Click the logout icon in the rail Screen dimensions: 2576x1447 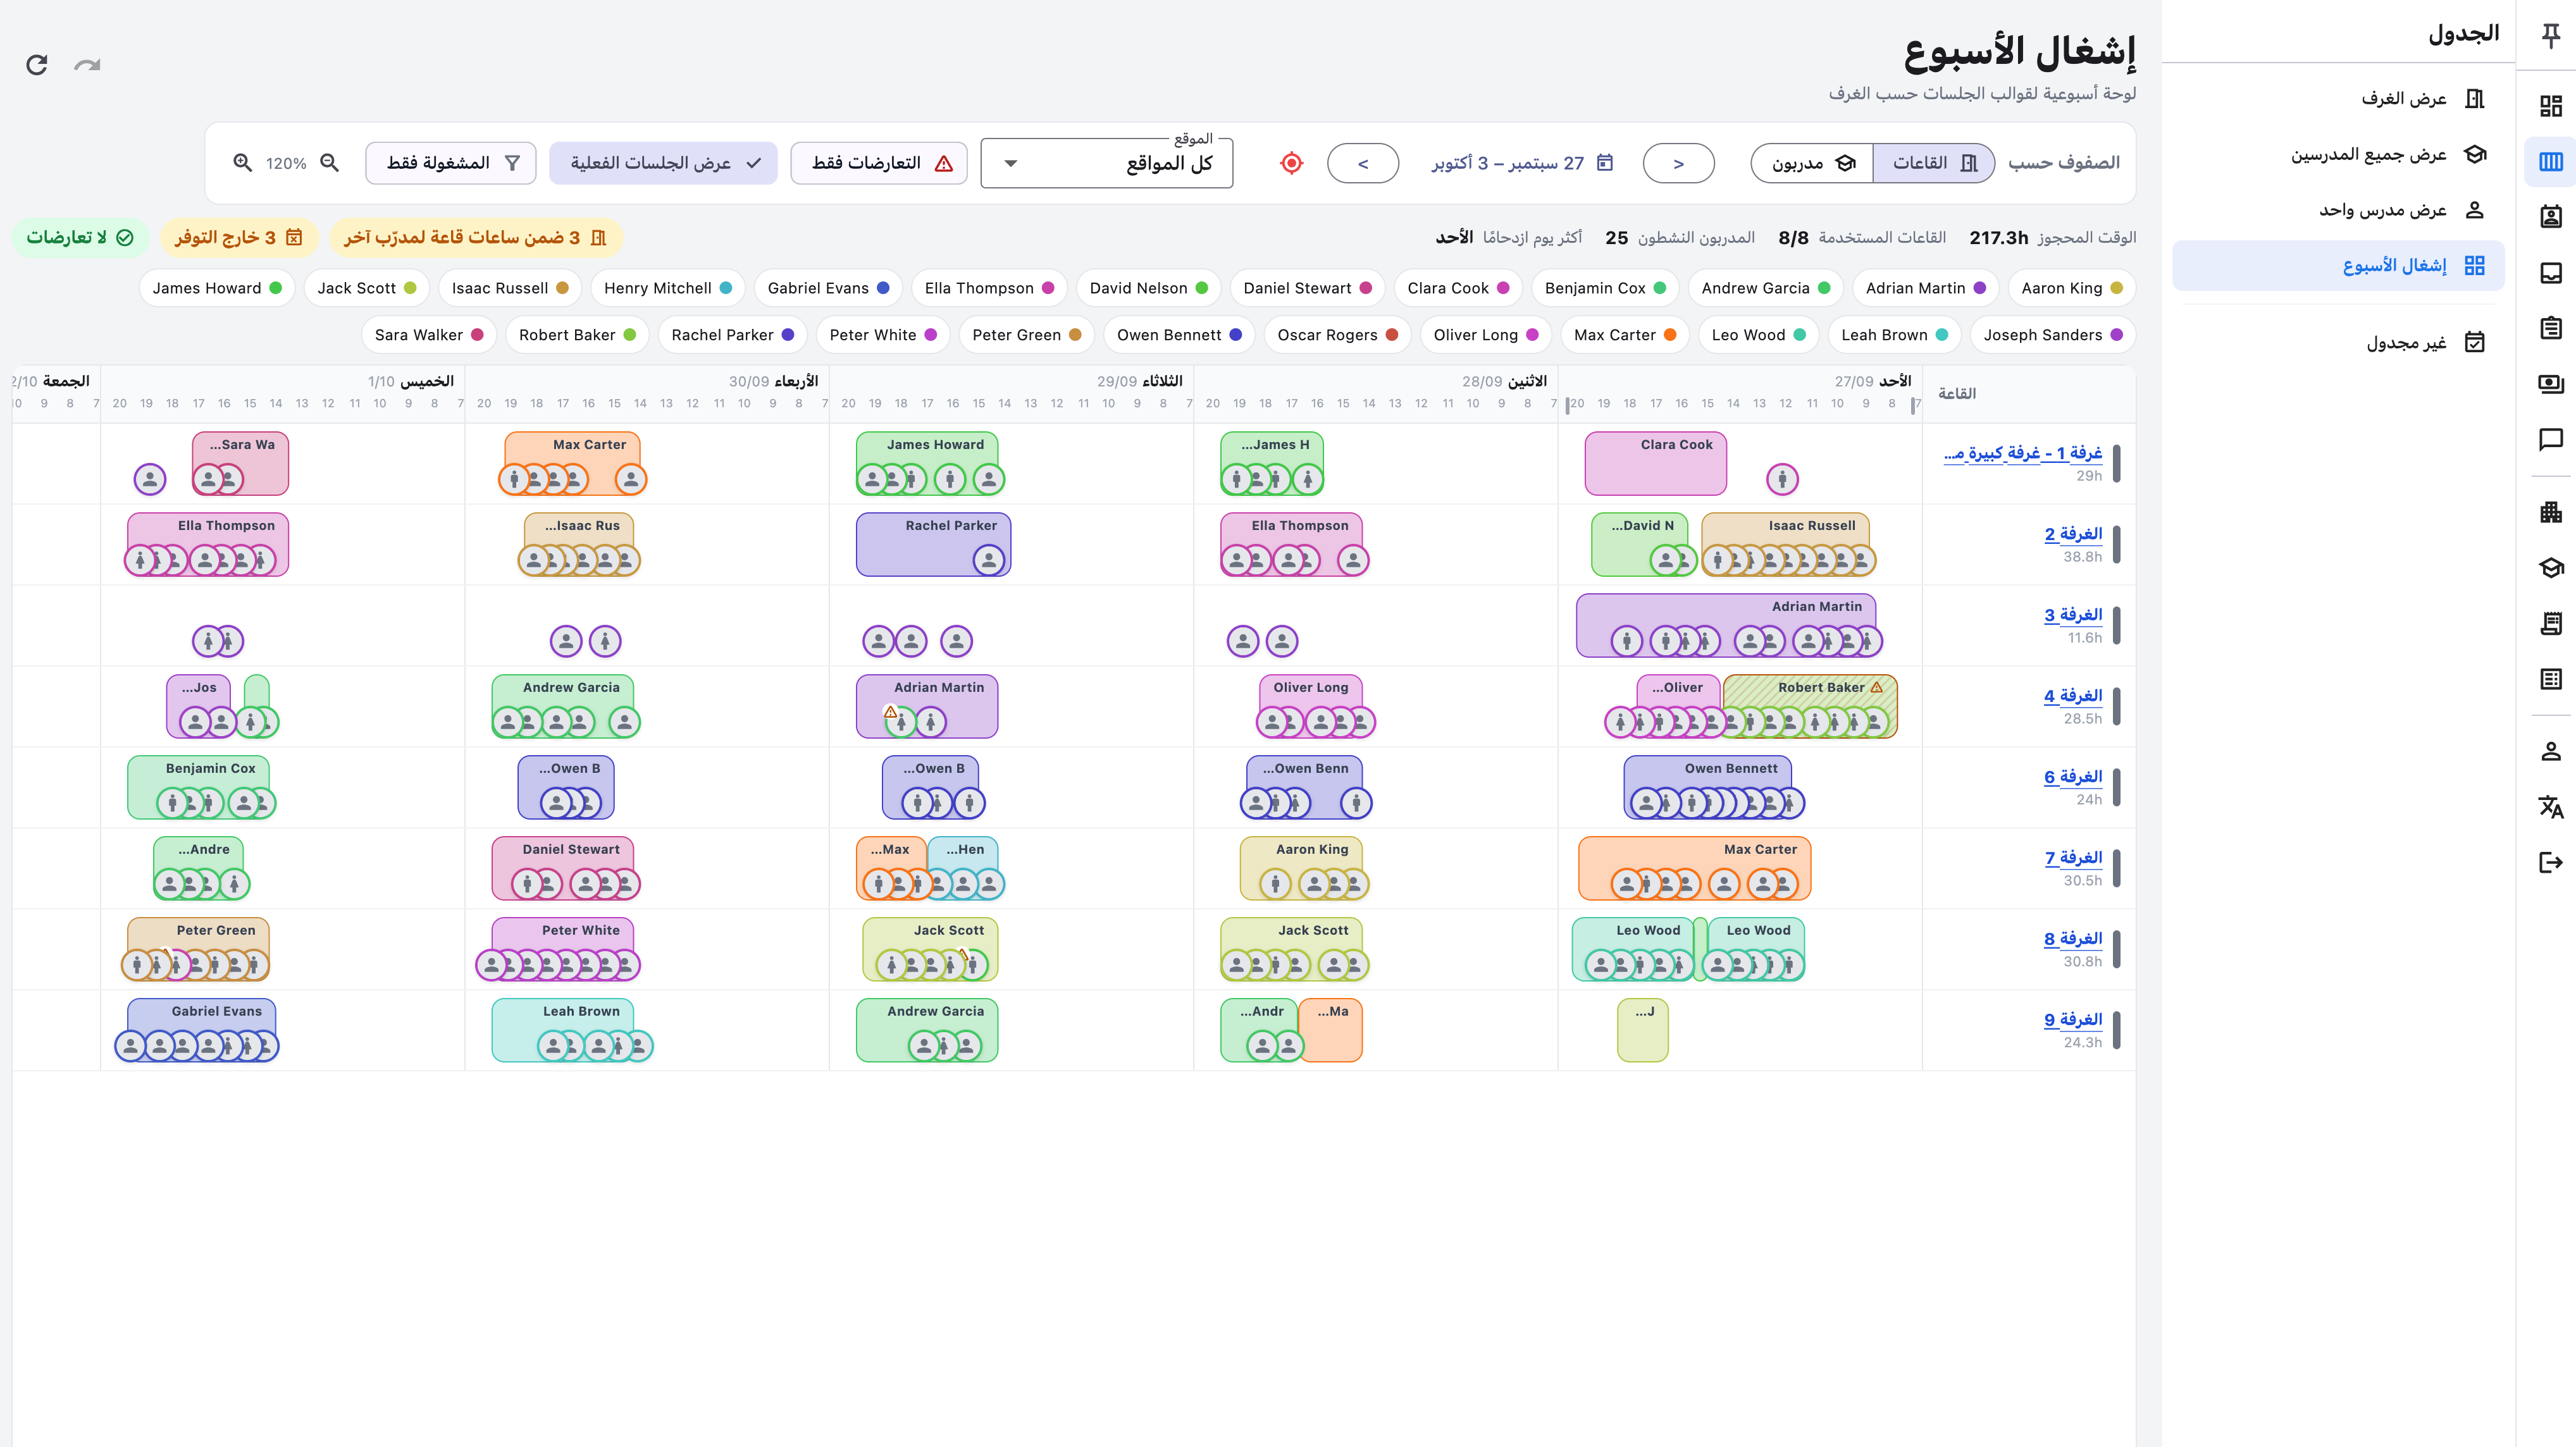(2551, 862)
